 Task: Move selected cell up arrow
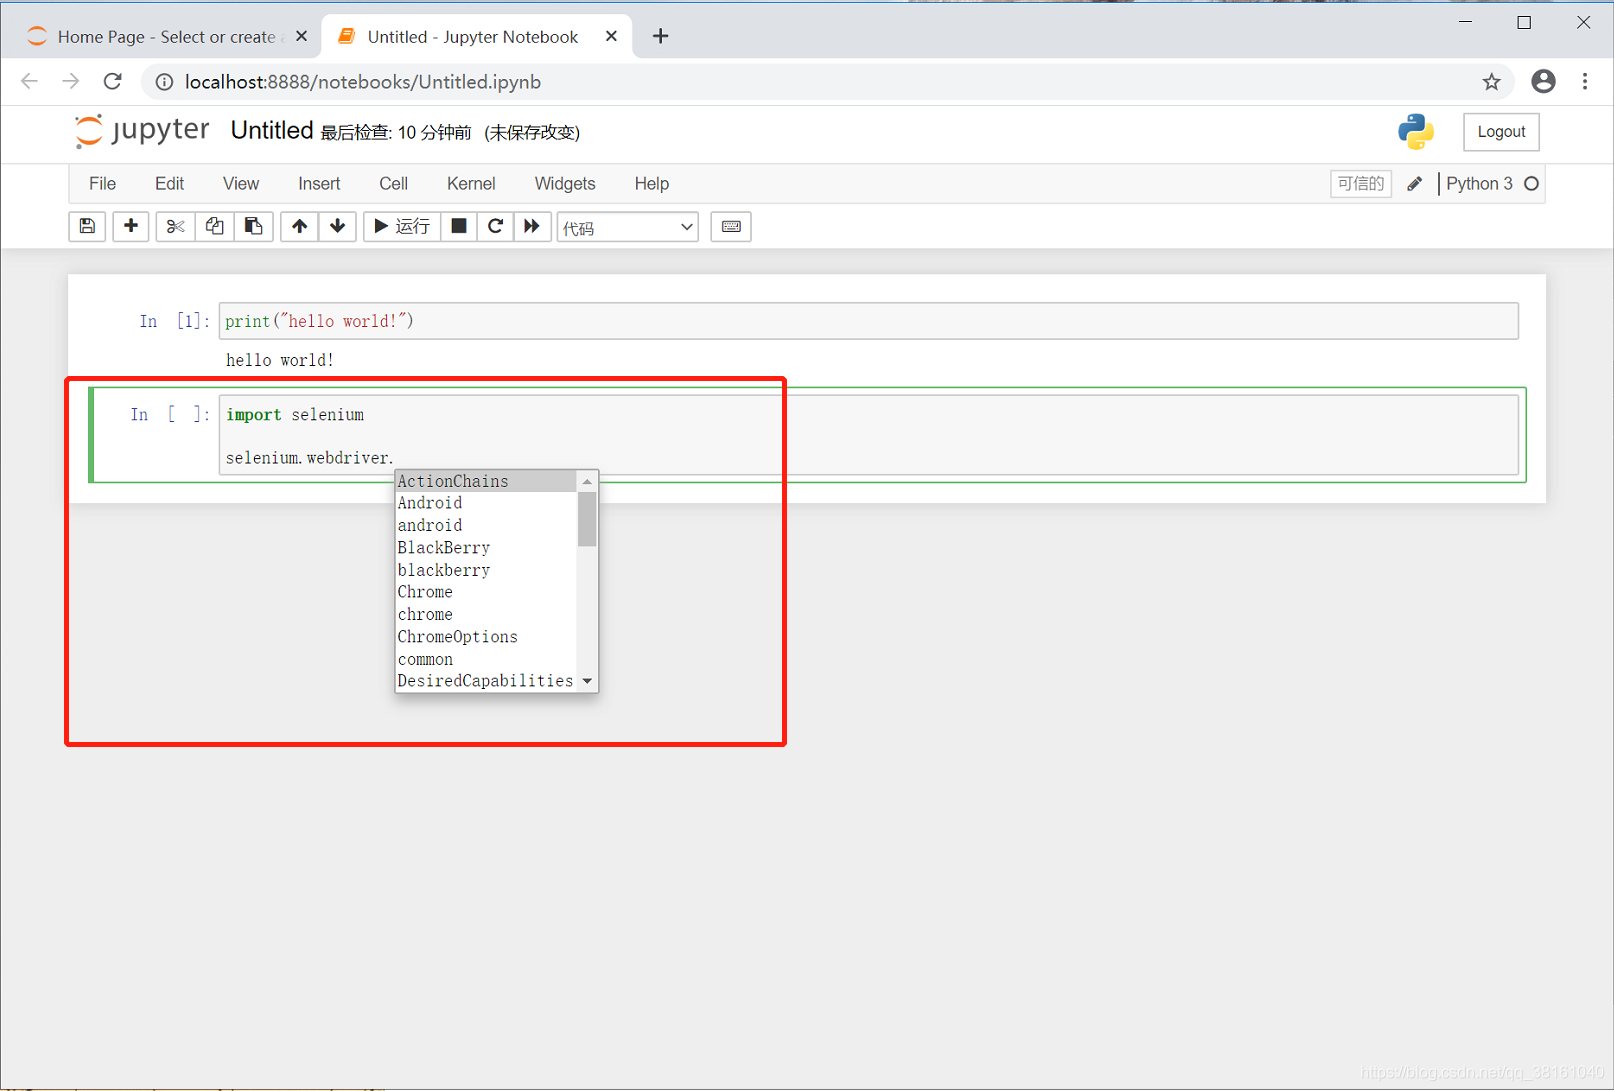tap(299, 226)
